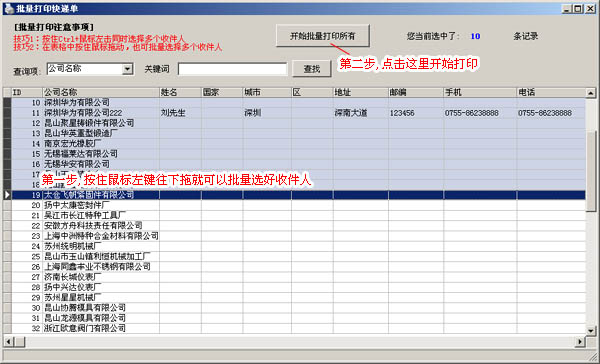Open the 查询项 dropdown arrow
This screenshot has width=600, height=364.
pyautogui.click(x=127, y=69)
